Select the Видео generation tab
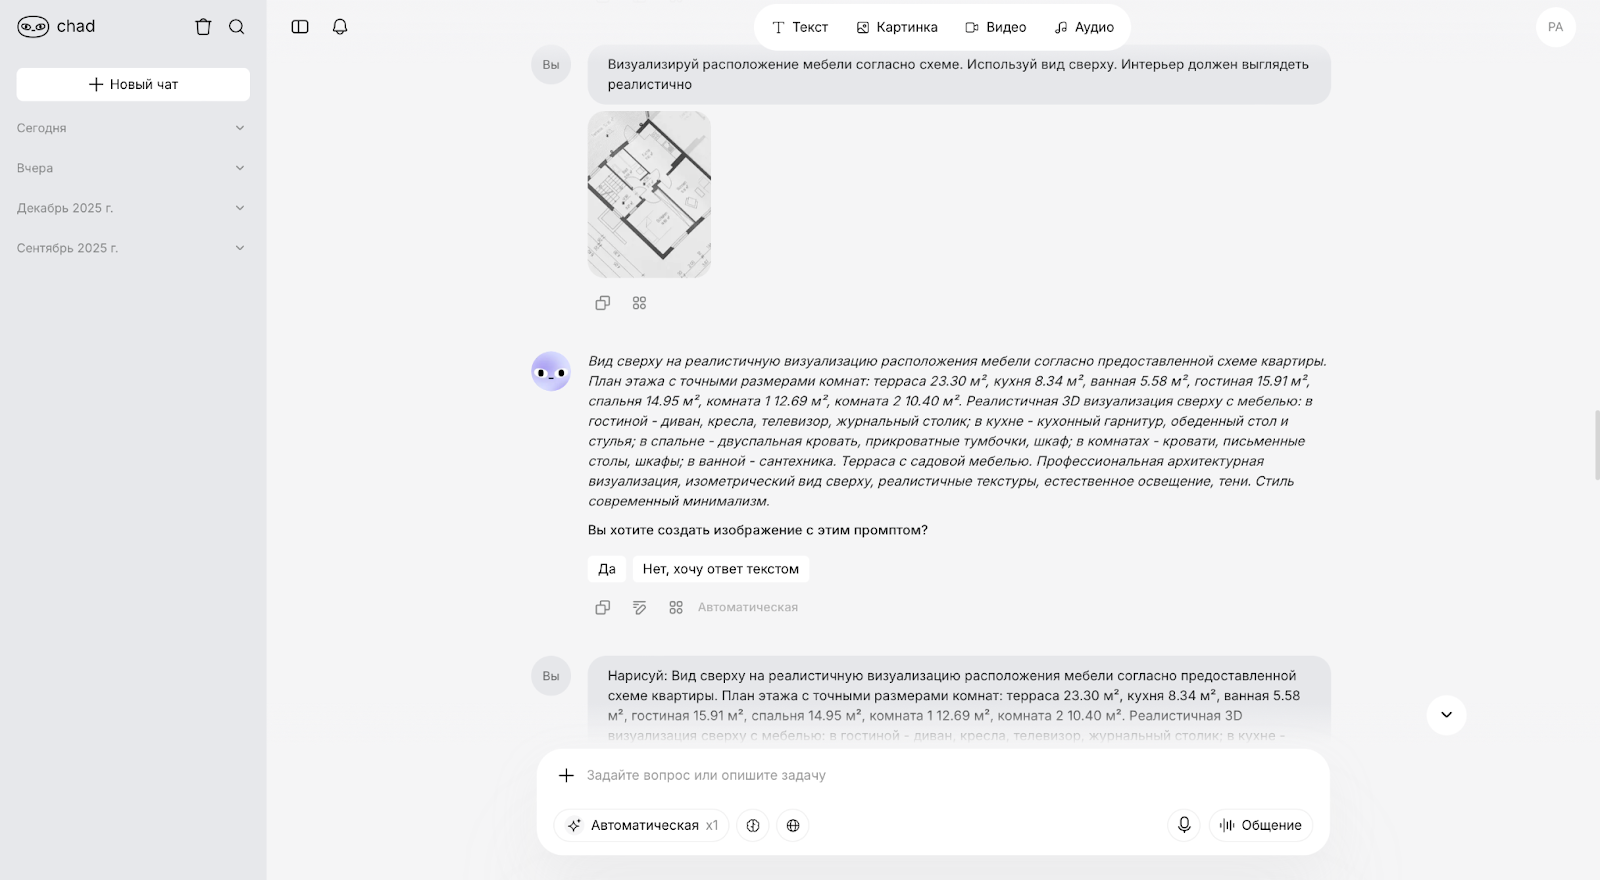The width and height of the screenshot is (1600, 880). click(x=994, y=27)
